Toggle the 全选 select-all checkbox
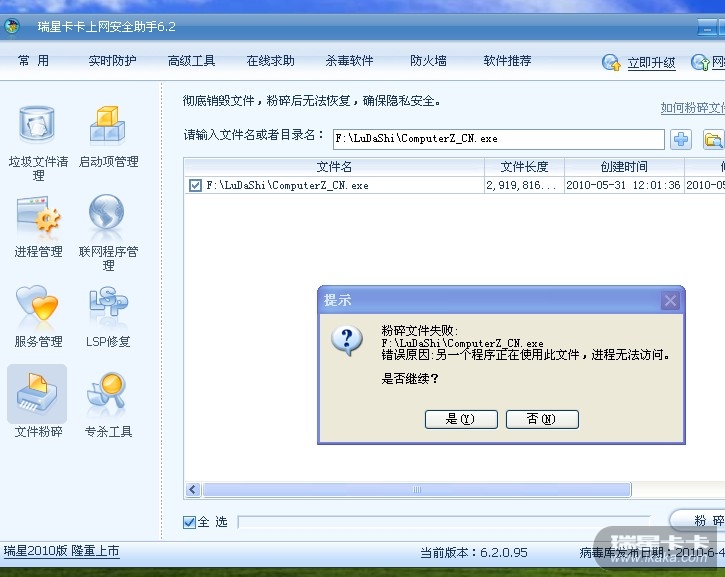This screenshot has width=725, height=577. coord(189,522)
